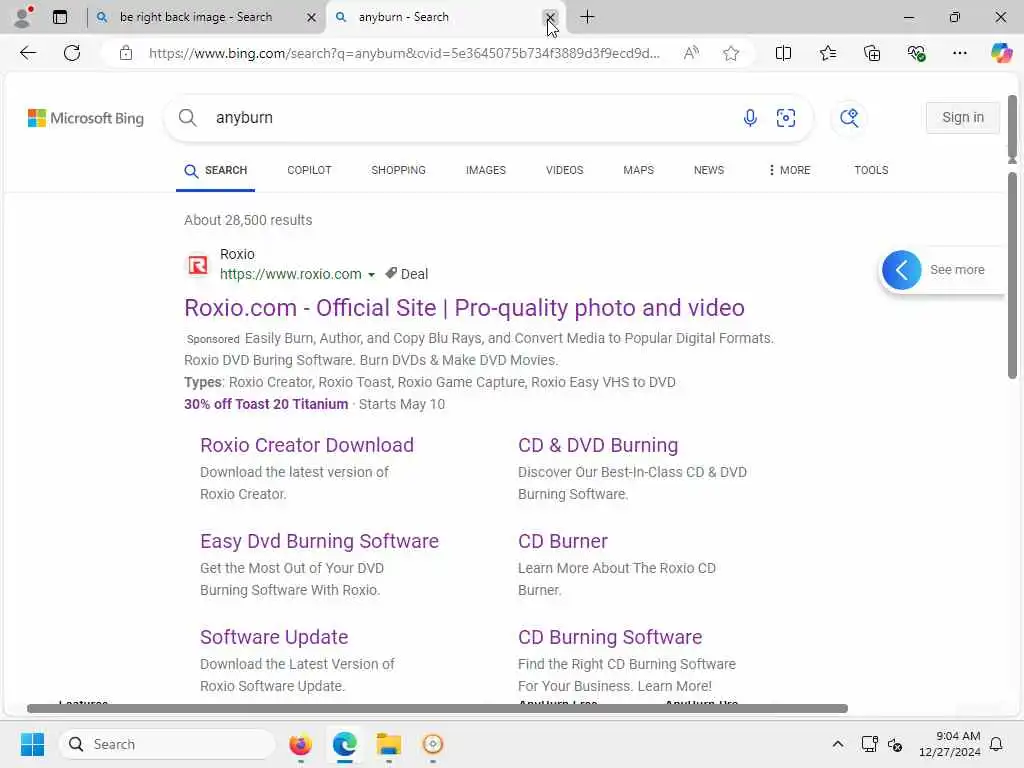Open CD Burner link
The image size is (1024, 768).
562,541
